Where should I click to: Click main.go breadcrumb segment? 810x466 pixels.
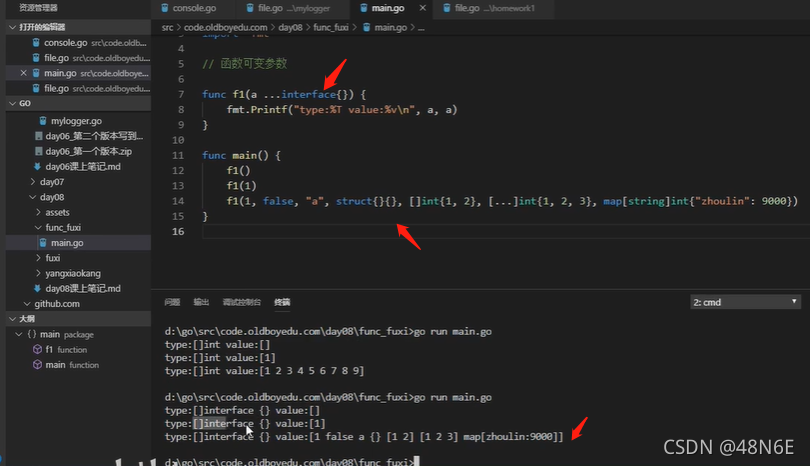[391, 27]
